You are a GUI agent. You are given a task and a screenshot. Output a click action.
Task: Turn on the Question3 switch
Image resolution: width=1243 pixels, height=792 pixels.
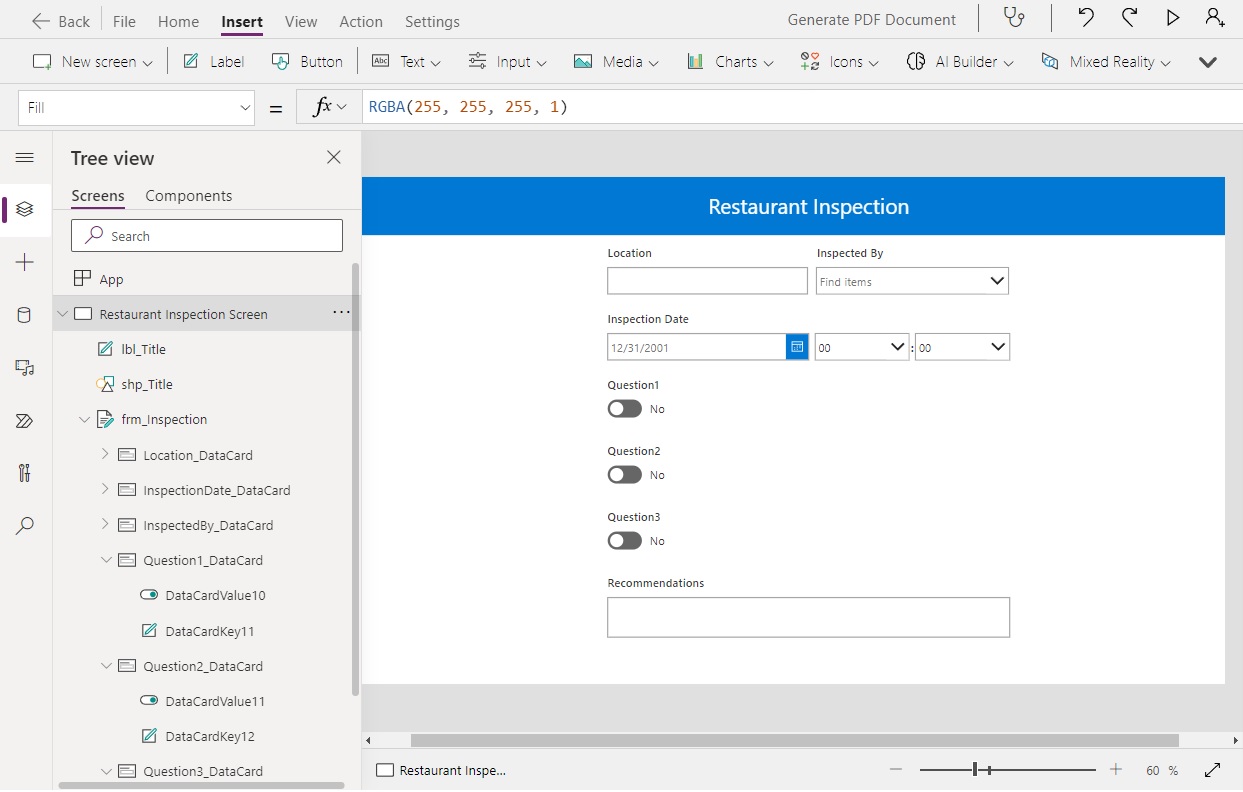pos(624,540)
